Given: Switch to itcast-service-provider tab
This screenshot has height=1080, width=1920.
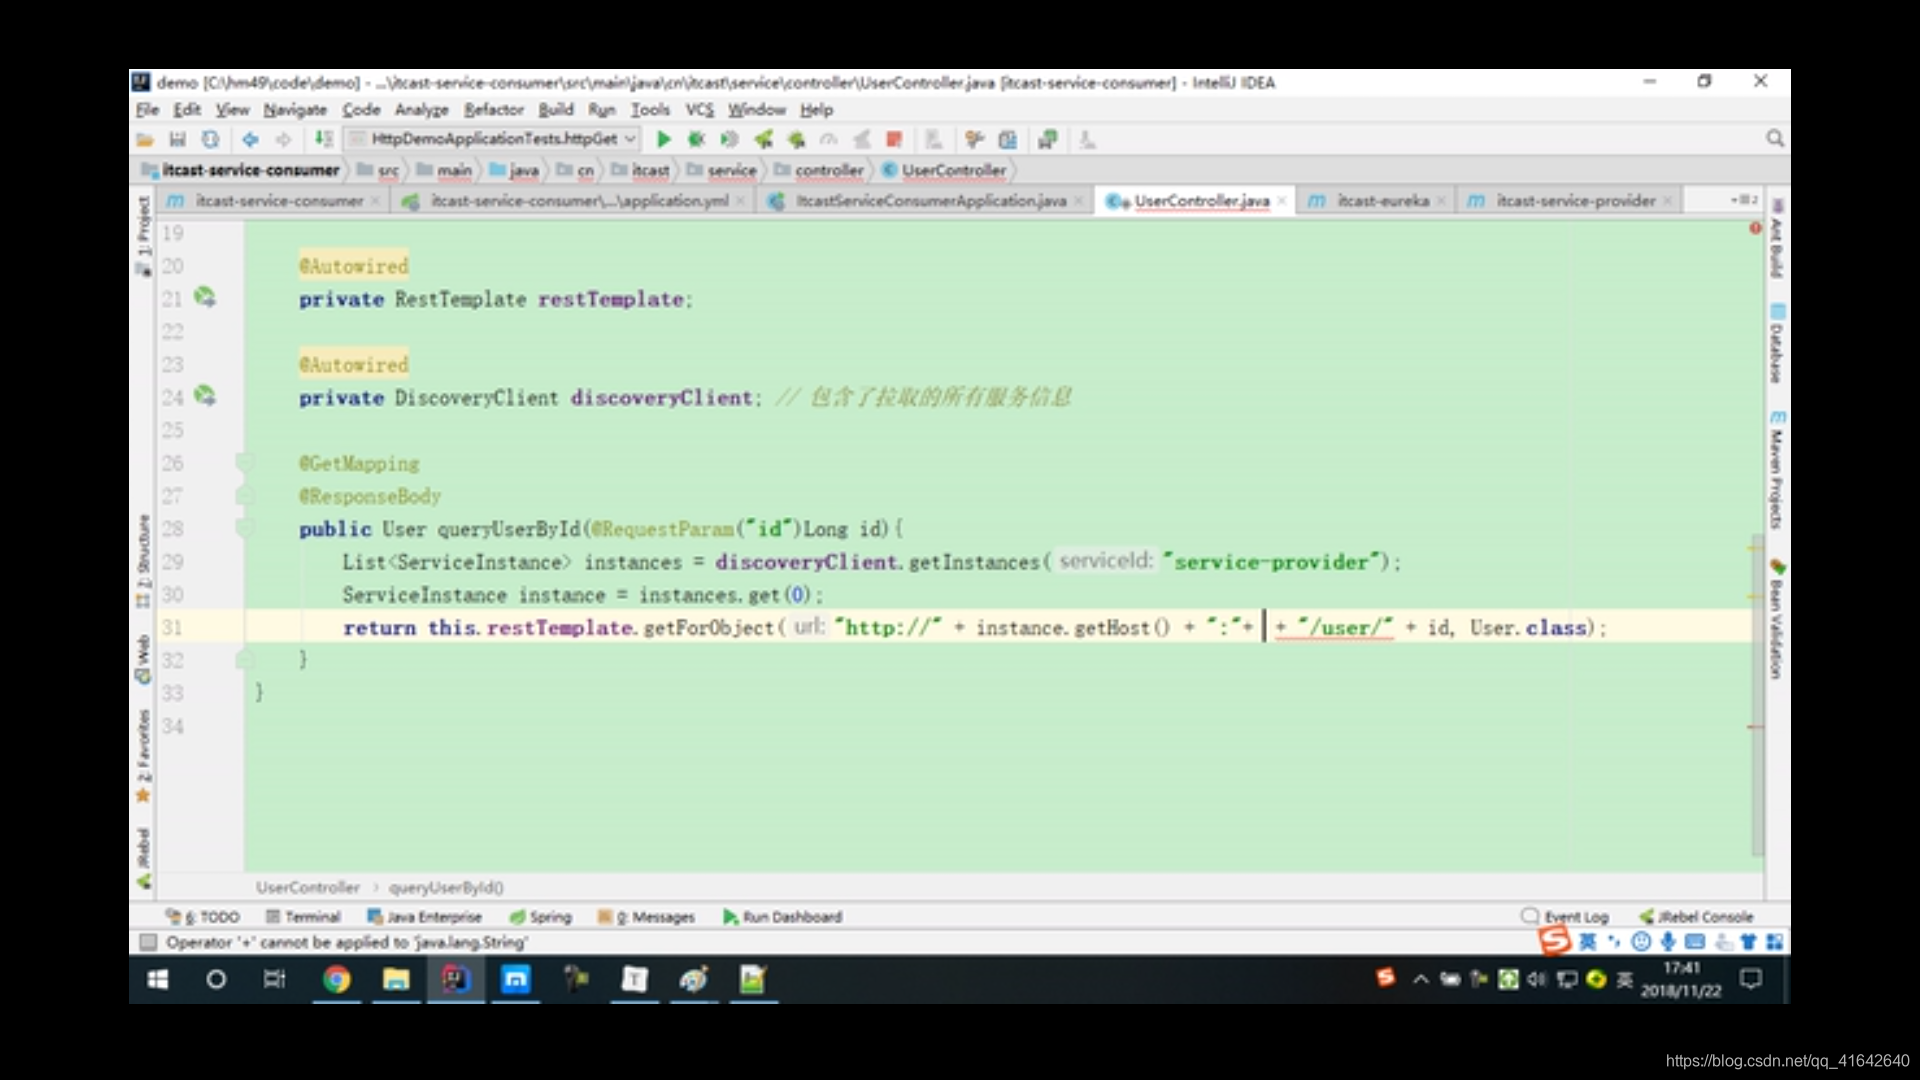Looking at the screenshot, I should pyautogui.click(x=1569, y=201).
